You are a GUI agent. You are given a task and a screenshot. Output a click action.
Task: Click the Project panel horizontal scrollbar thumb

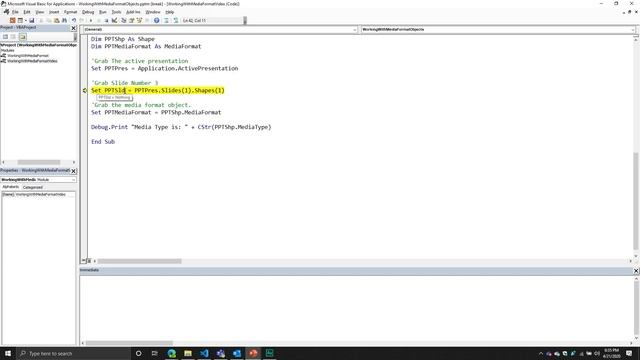pos(39,162)
